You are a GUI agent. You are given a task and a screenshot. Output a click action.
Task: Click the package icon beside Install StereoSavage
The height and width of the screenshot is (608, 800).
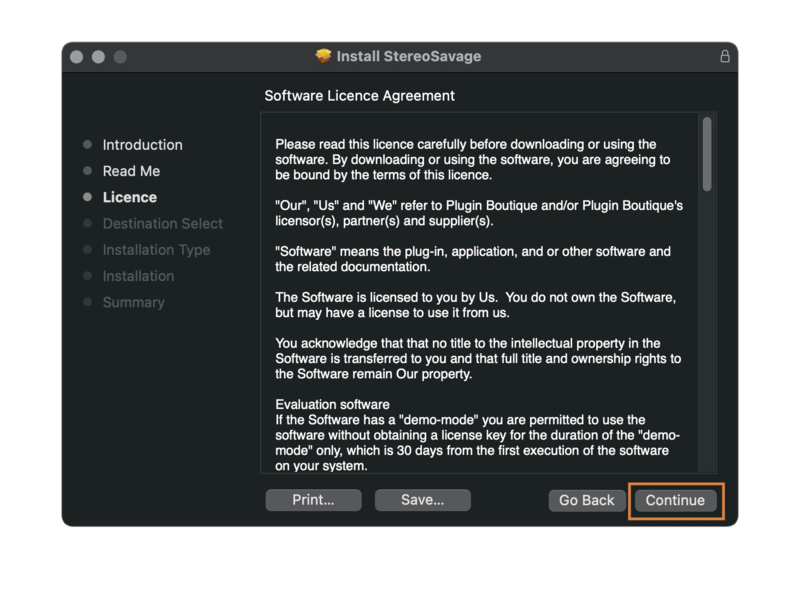point(323,57)
